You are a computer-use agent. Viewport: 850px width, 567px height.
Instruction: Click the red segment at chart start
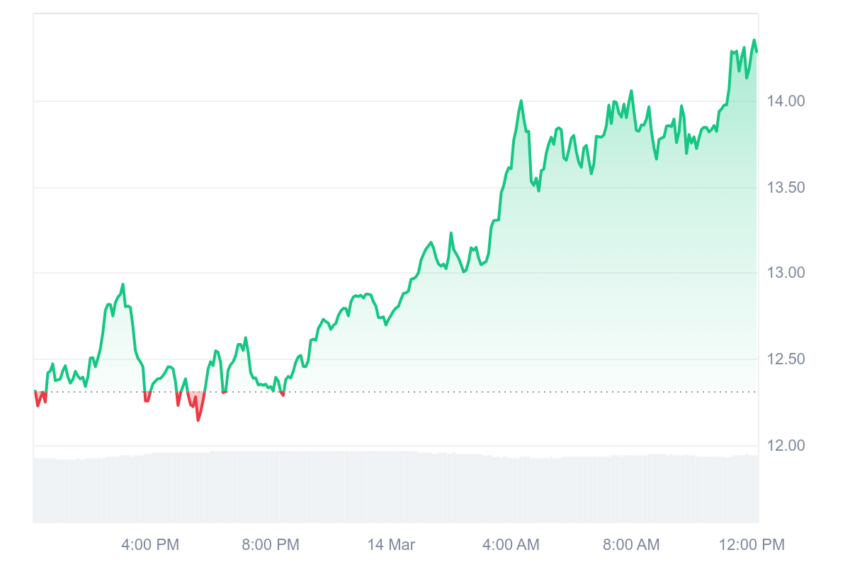pos(40,398)
